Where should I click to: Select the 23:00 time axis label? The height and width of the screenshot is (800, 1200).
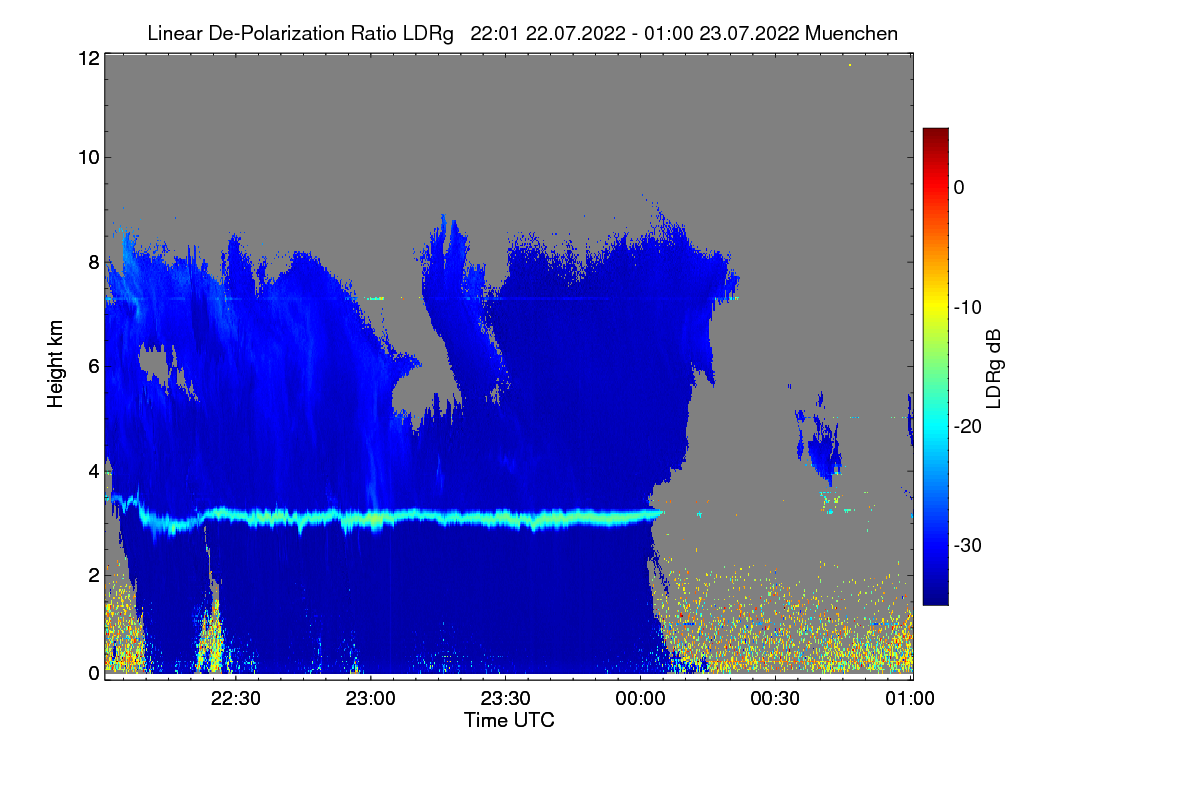(371, 699)
